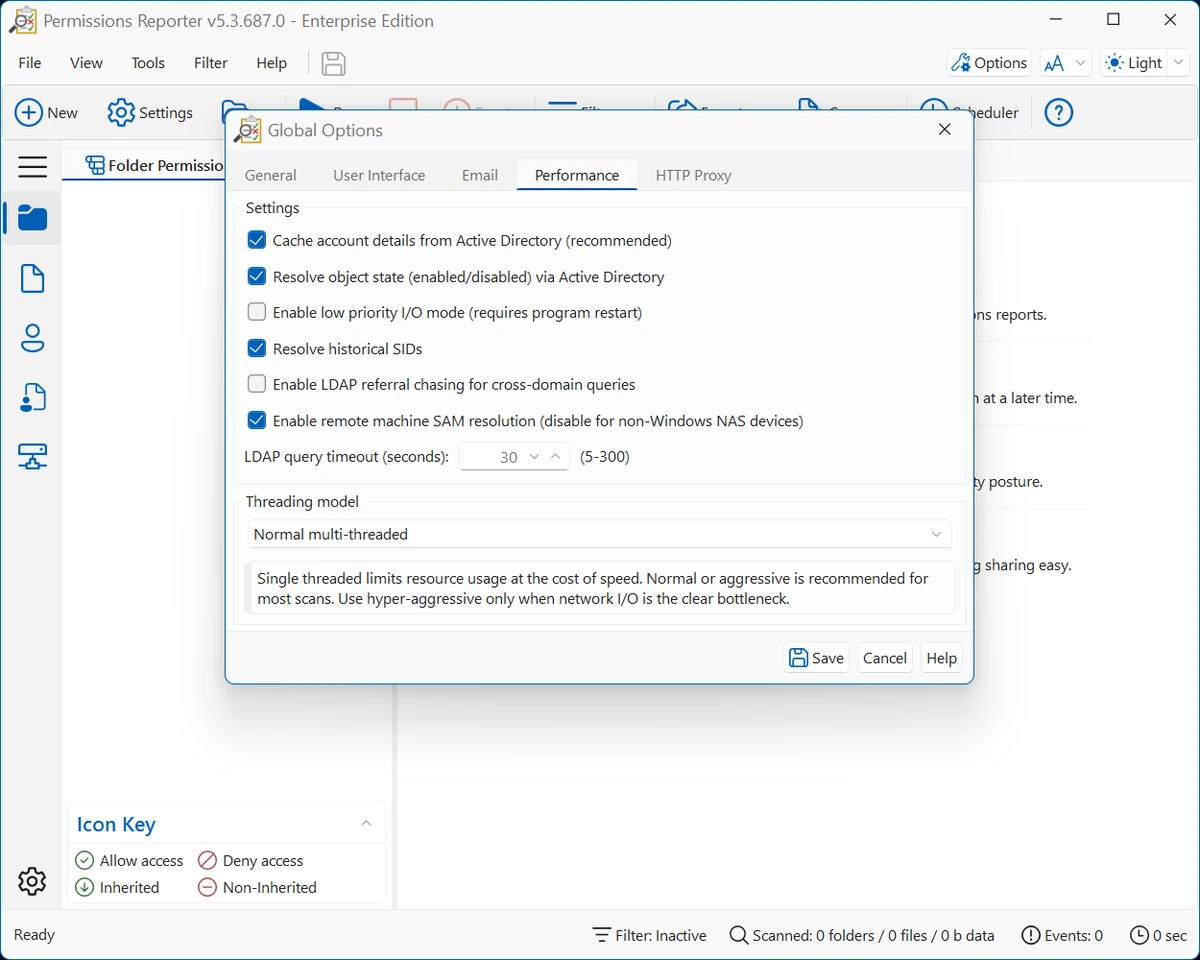The width and height of the screenshot is (1200, 960).
Task: Switch to the Email tab
Action: [x=480, y=175]
